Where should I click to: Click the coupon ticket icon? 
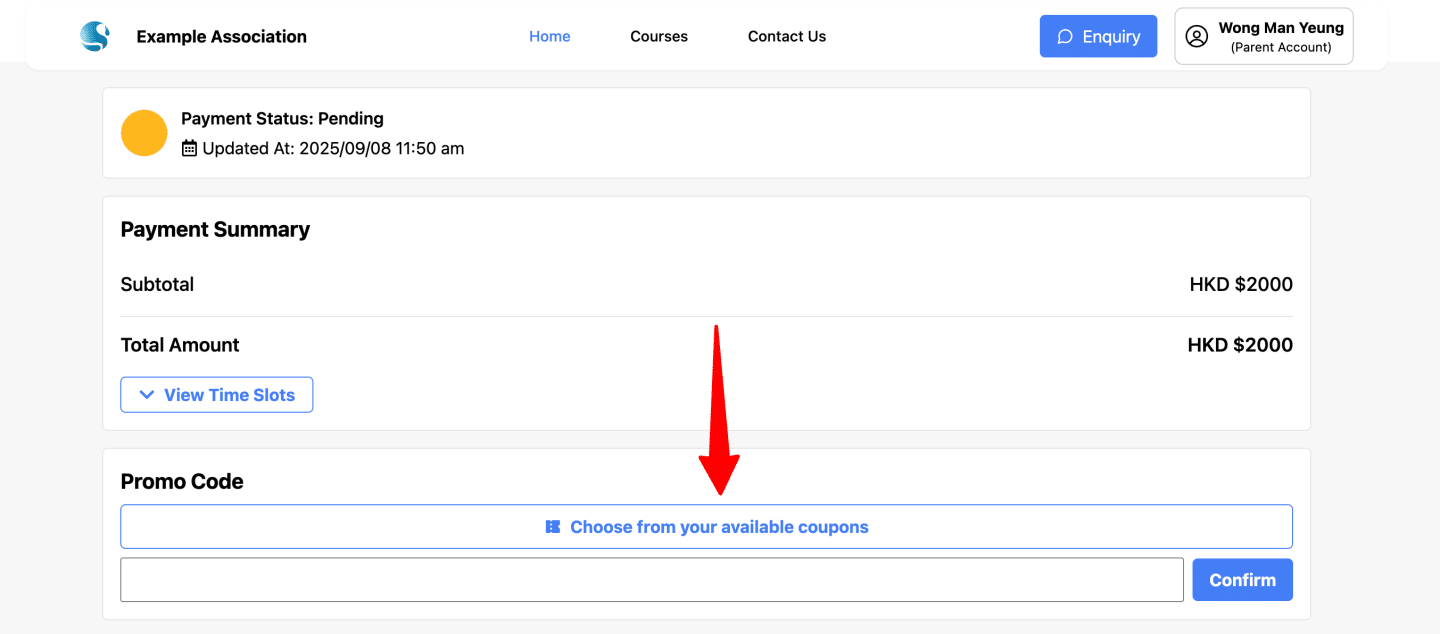tap(553, 527)
